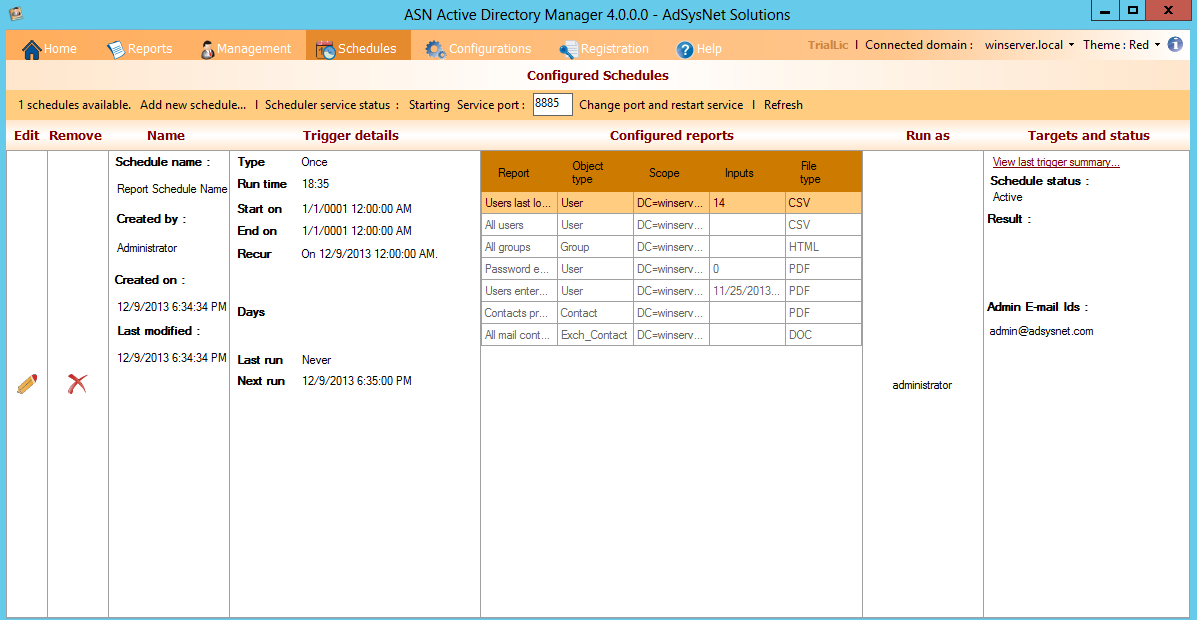
Task: Open the Theme: Red dropdown
Action: click(1121, 45)
